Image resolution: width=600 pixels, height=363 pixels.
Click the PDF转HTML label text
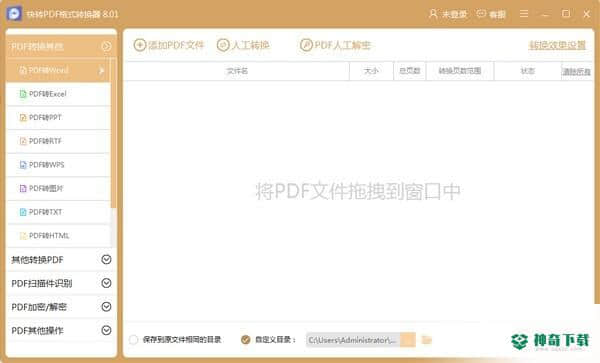point(49,236)
